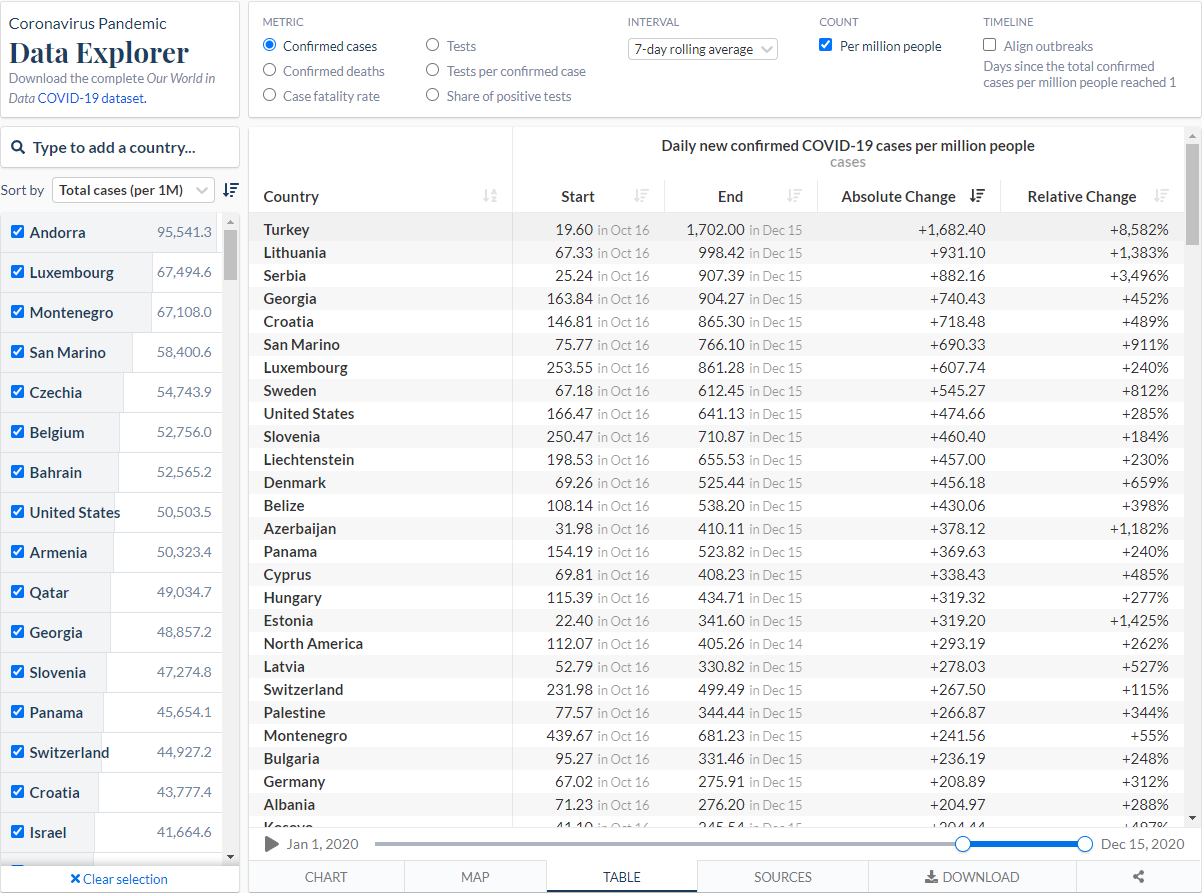Click sort icon in Absolute Change column

tap(977, 196)
